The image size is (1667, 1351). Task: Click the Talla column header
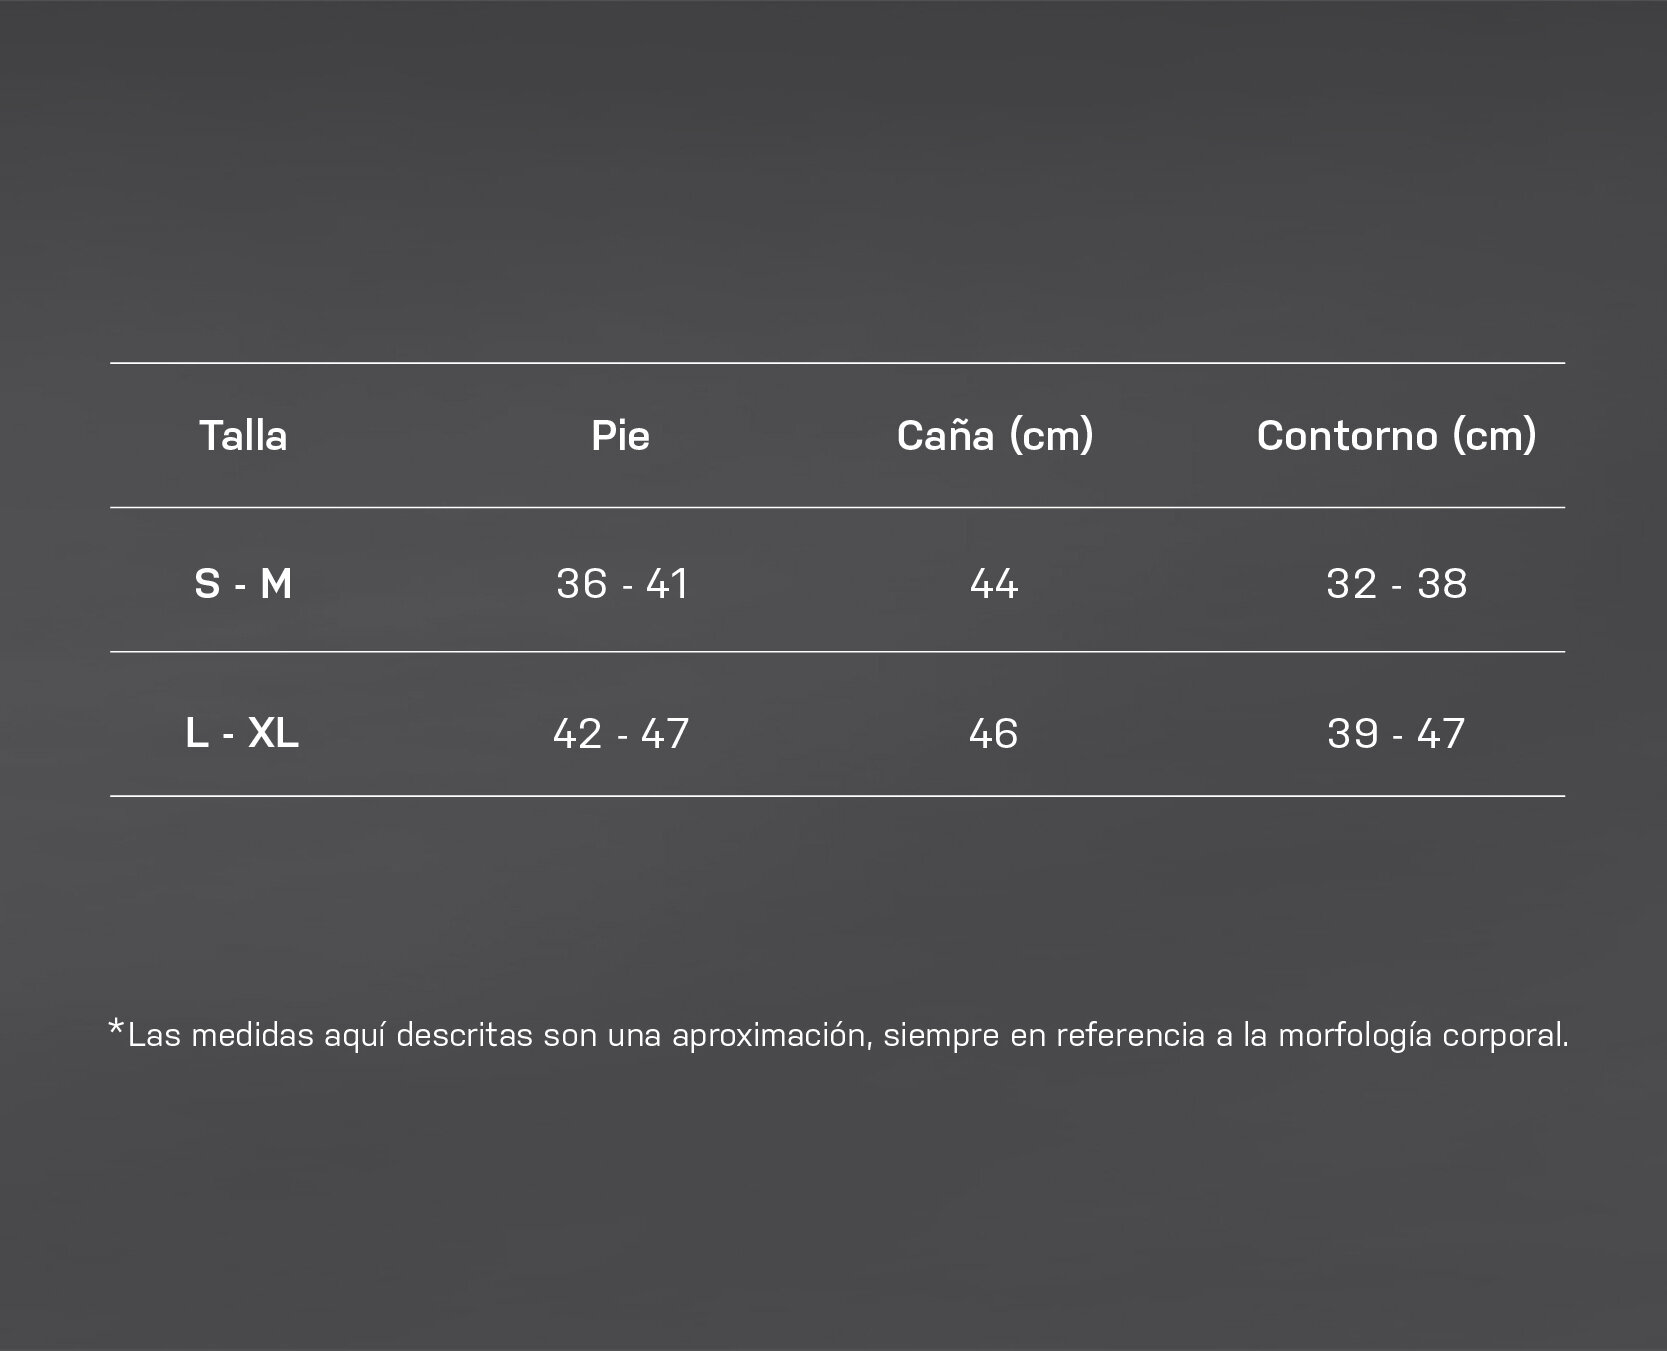point(243,436)
